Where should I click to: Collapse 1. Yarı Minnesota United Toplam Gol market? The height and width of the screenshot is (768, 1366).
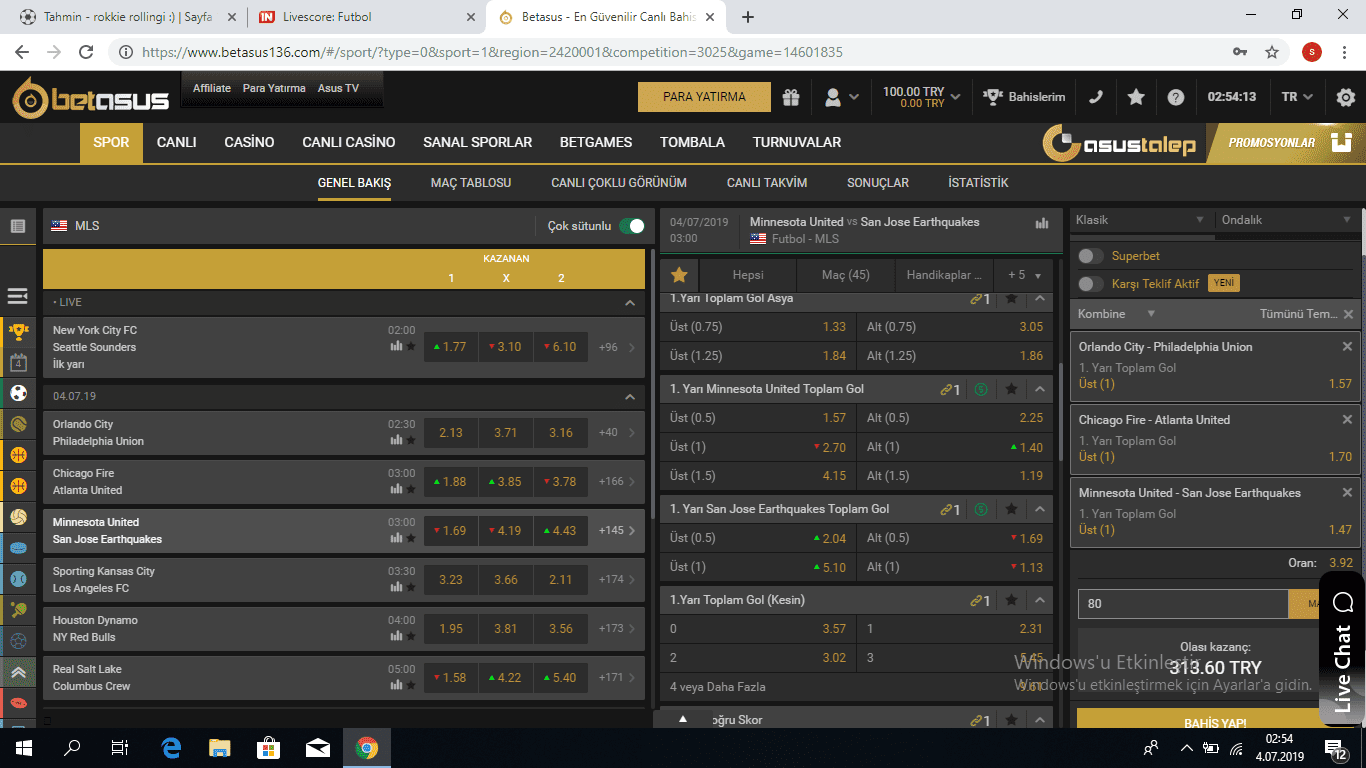pyautogui.click(x=1040, y=389)
